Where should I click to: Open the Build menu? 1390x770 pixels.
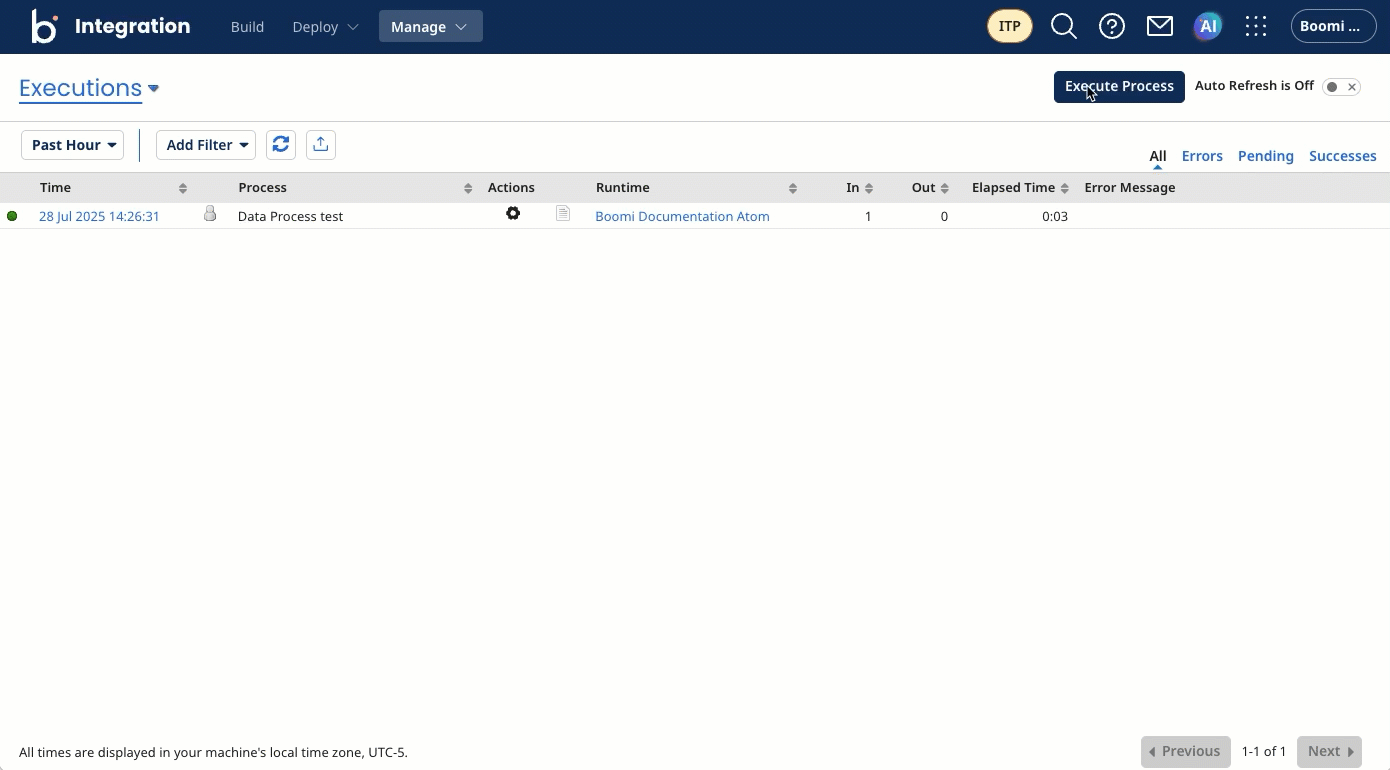247,27
